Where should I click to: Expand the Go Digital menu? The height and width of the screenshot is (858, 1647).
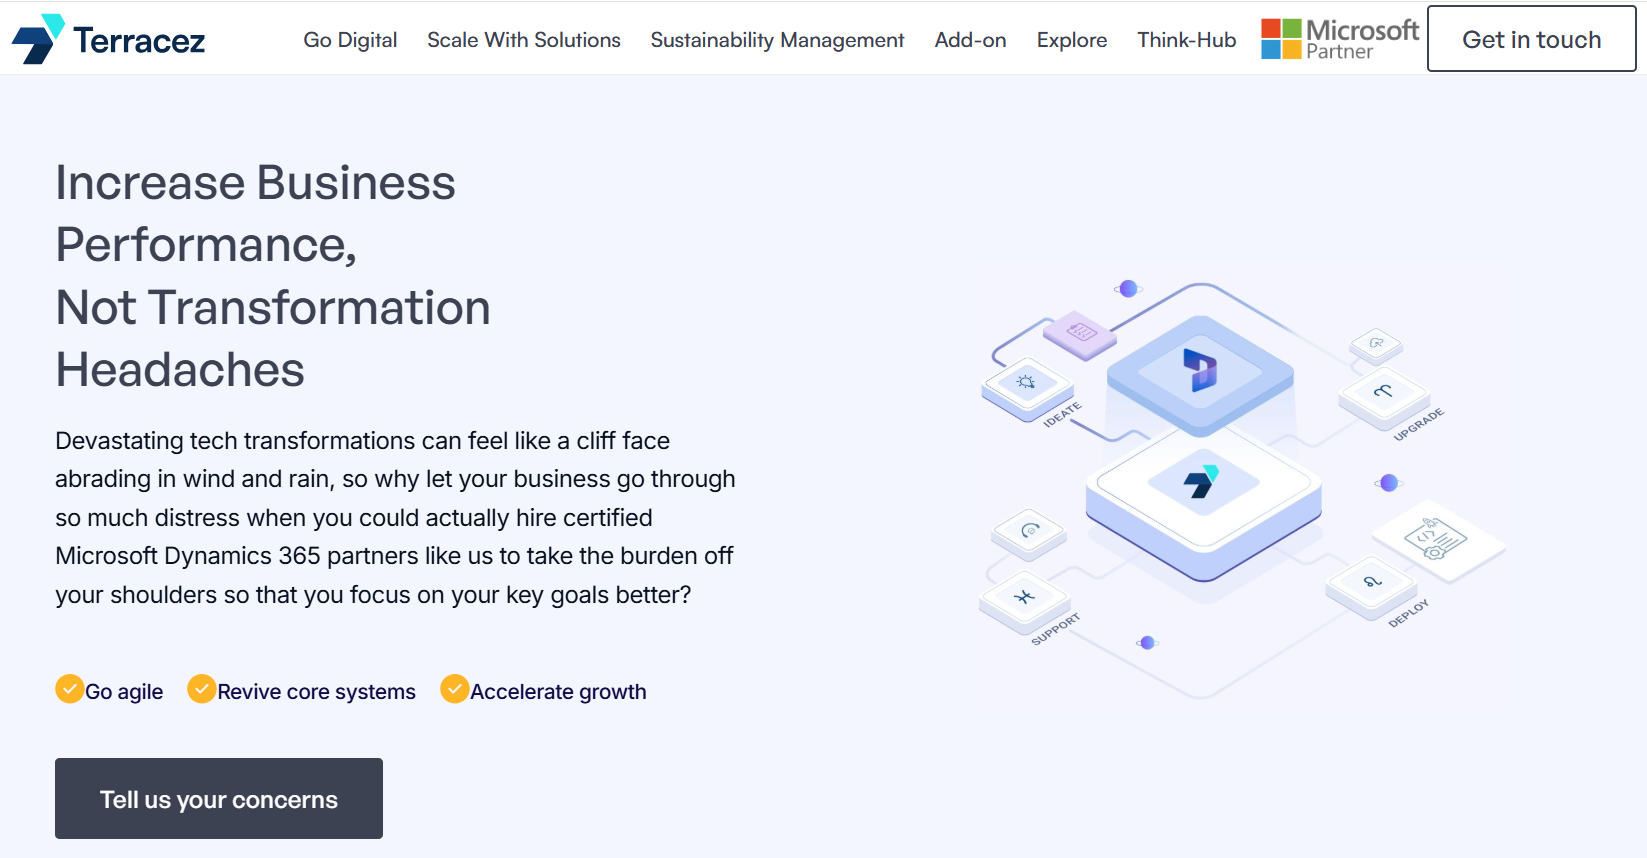tap(350, 40)
